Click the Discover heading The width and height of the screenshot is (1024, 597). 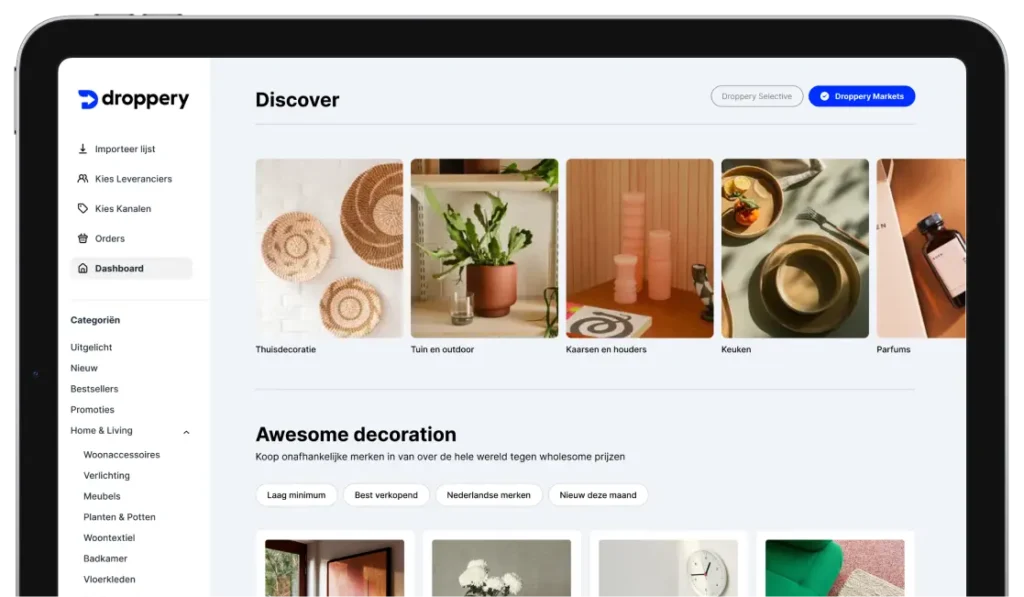coord(297,99)
